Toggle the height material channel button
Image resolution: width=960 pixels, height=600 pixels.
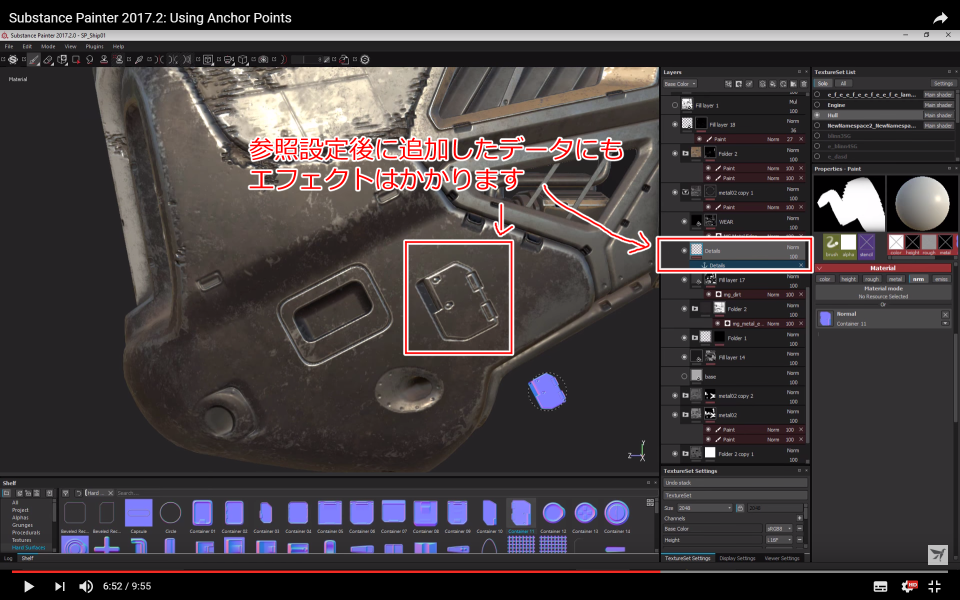849,279
